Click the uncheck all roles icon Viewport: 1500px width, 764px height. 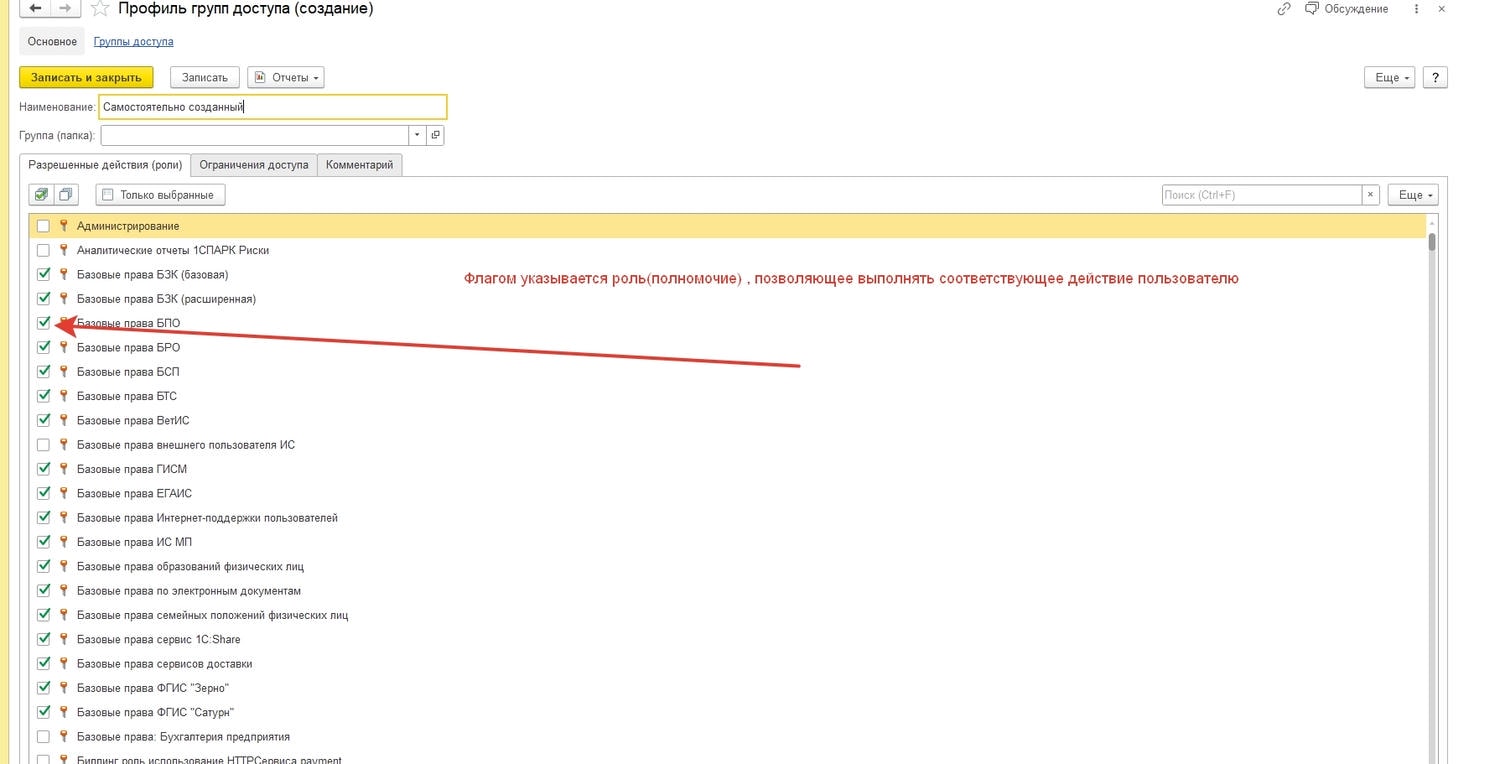[x=66, y=195]
